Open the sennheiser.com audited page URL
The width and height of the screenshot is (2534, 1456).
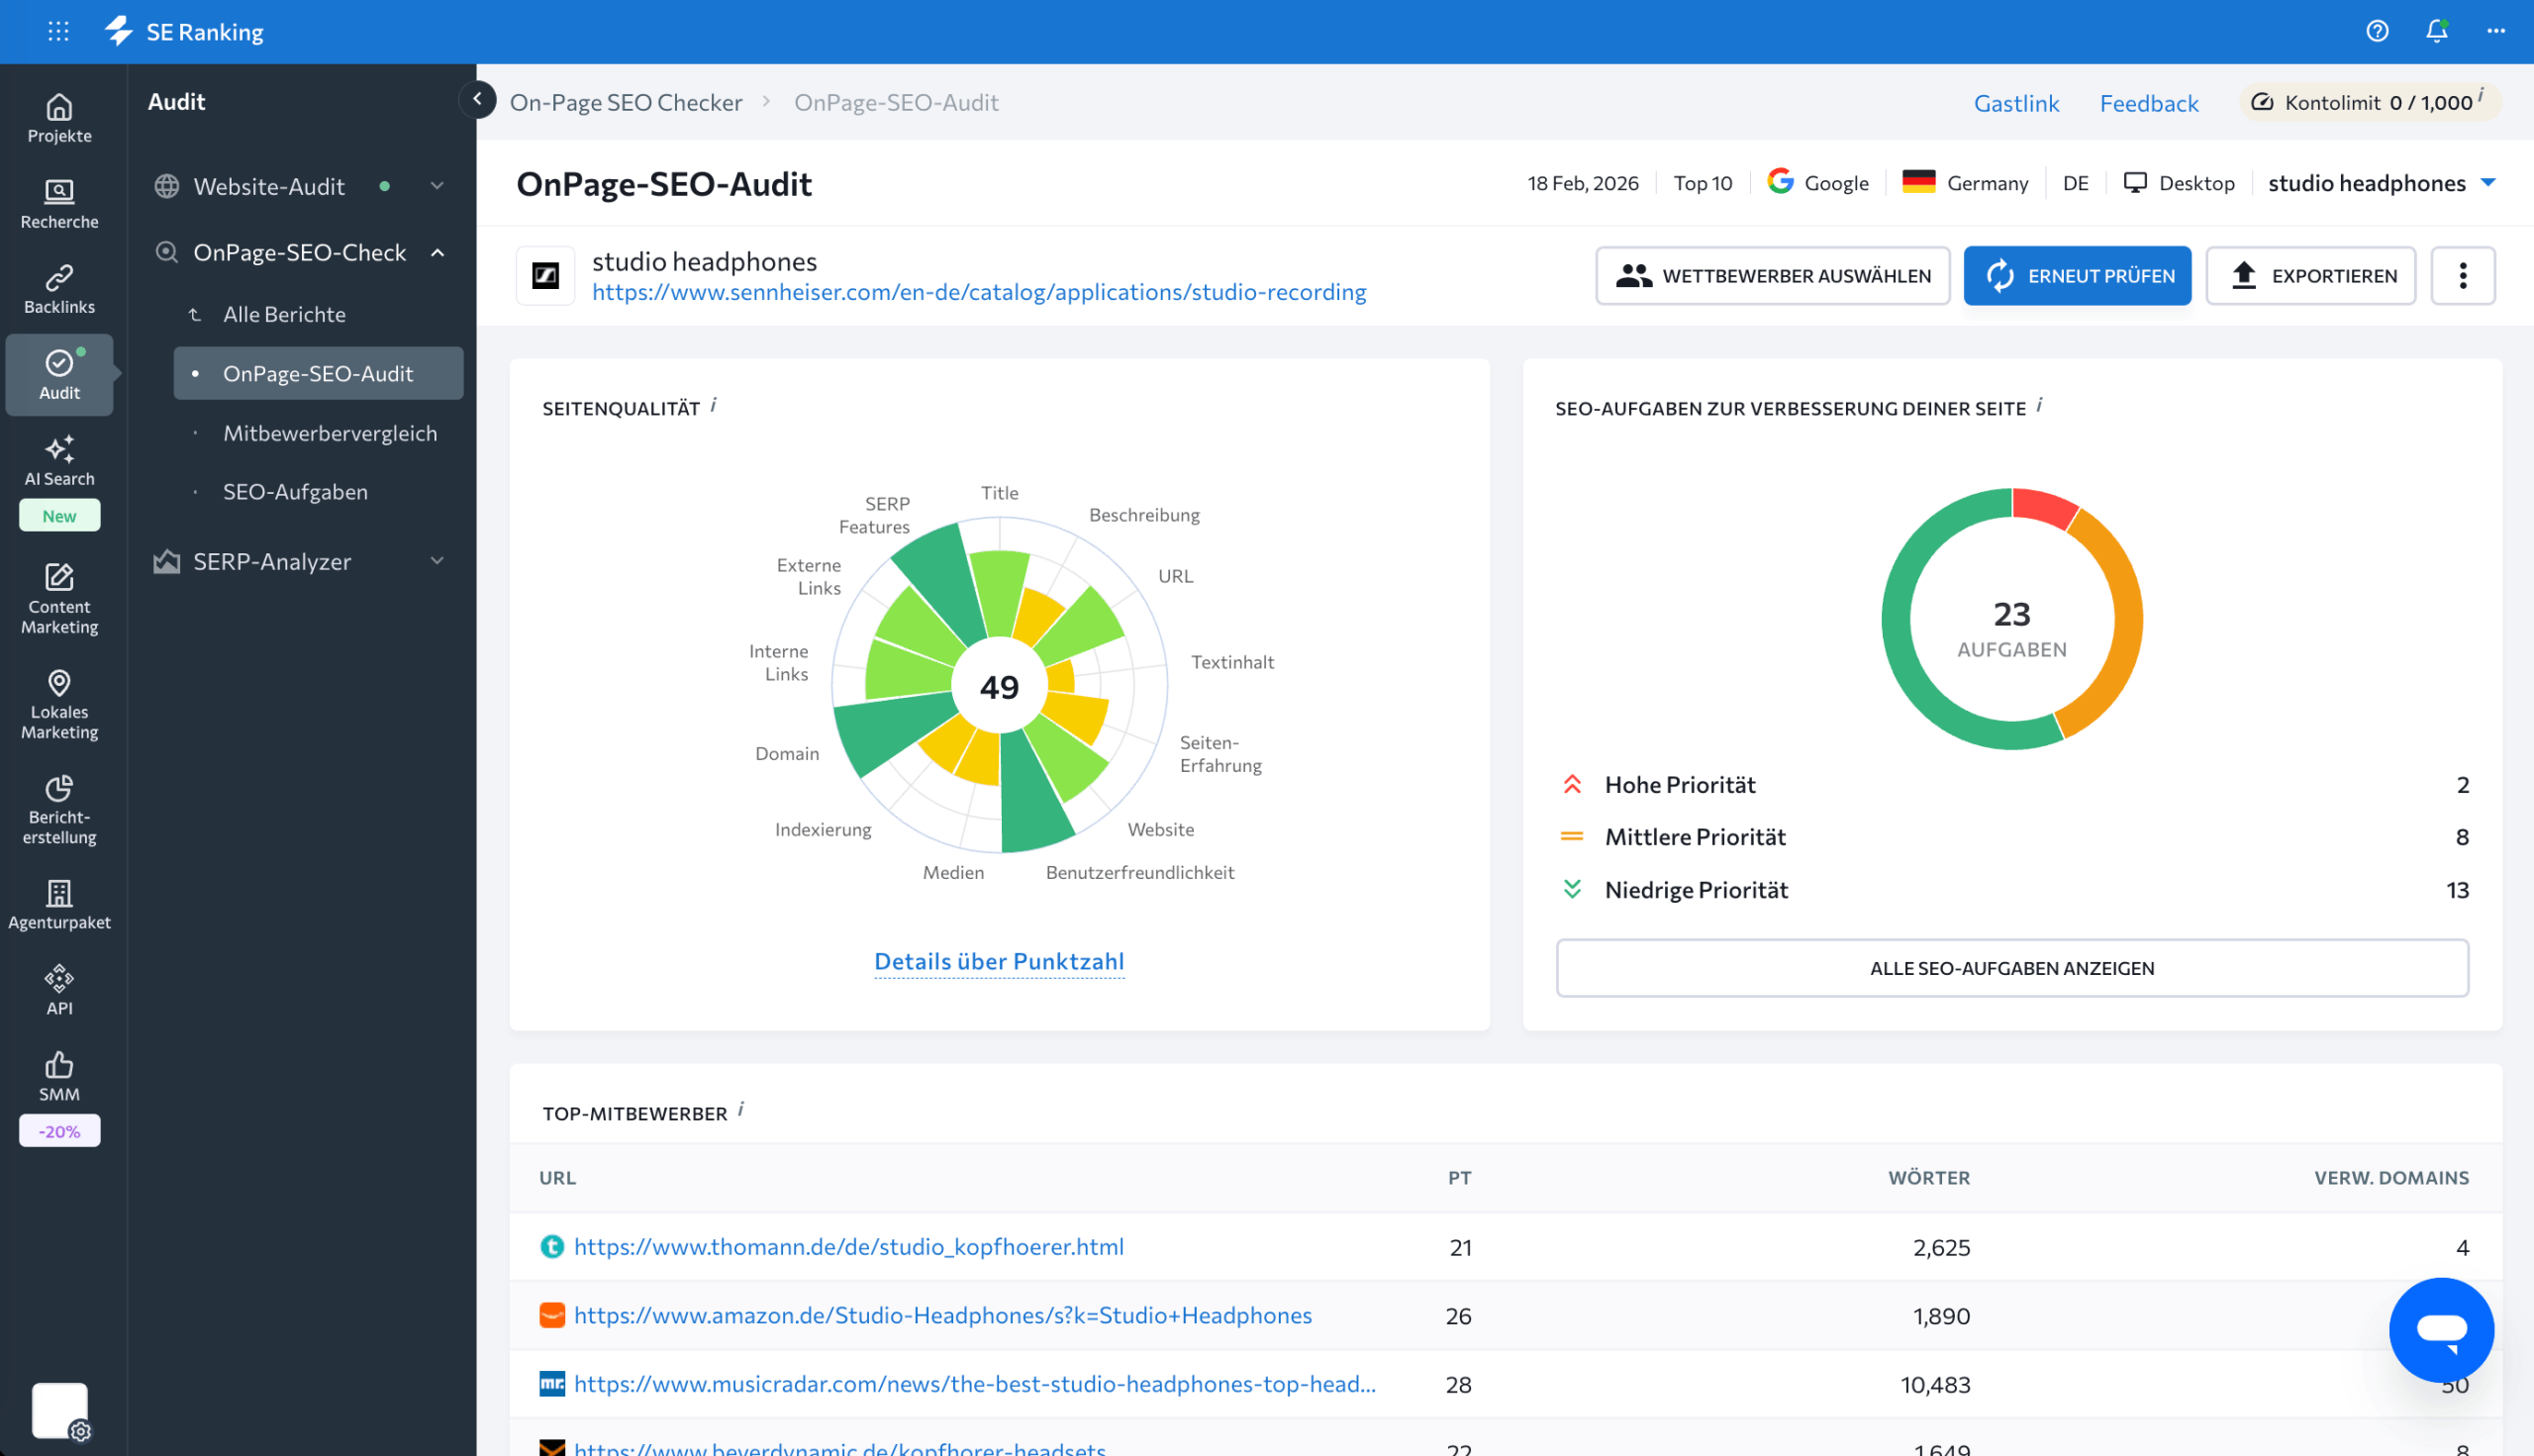pos(979,292)
